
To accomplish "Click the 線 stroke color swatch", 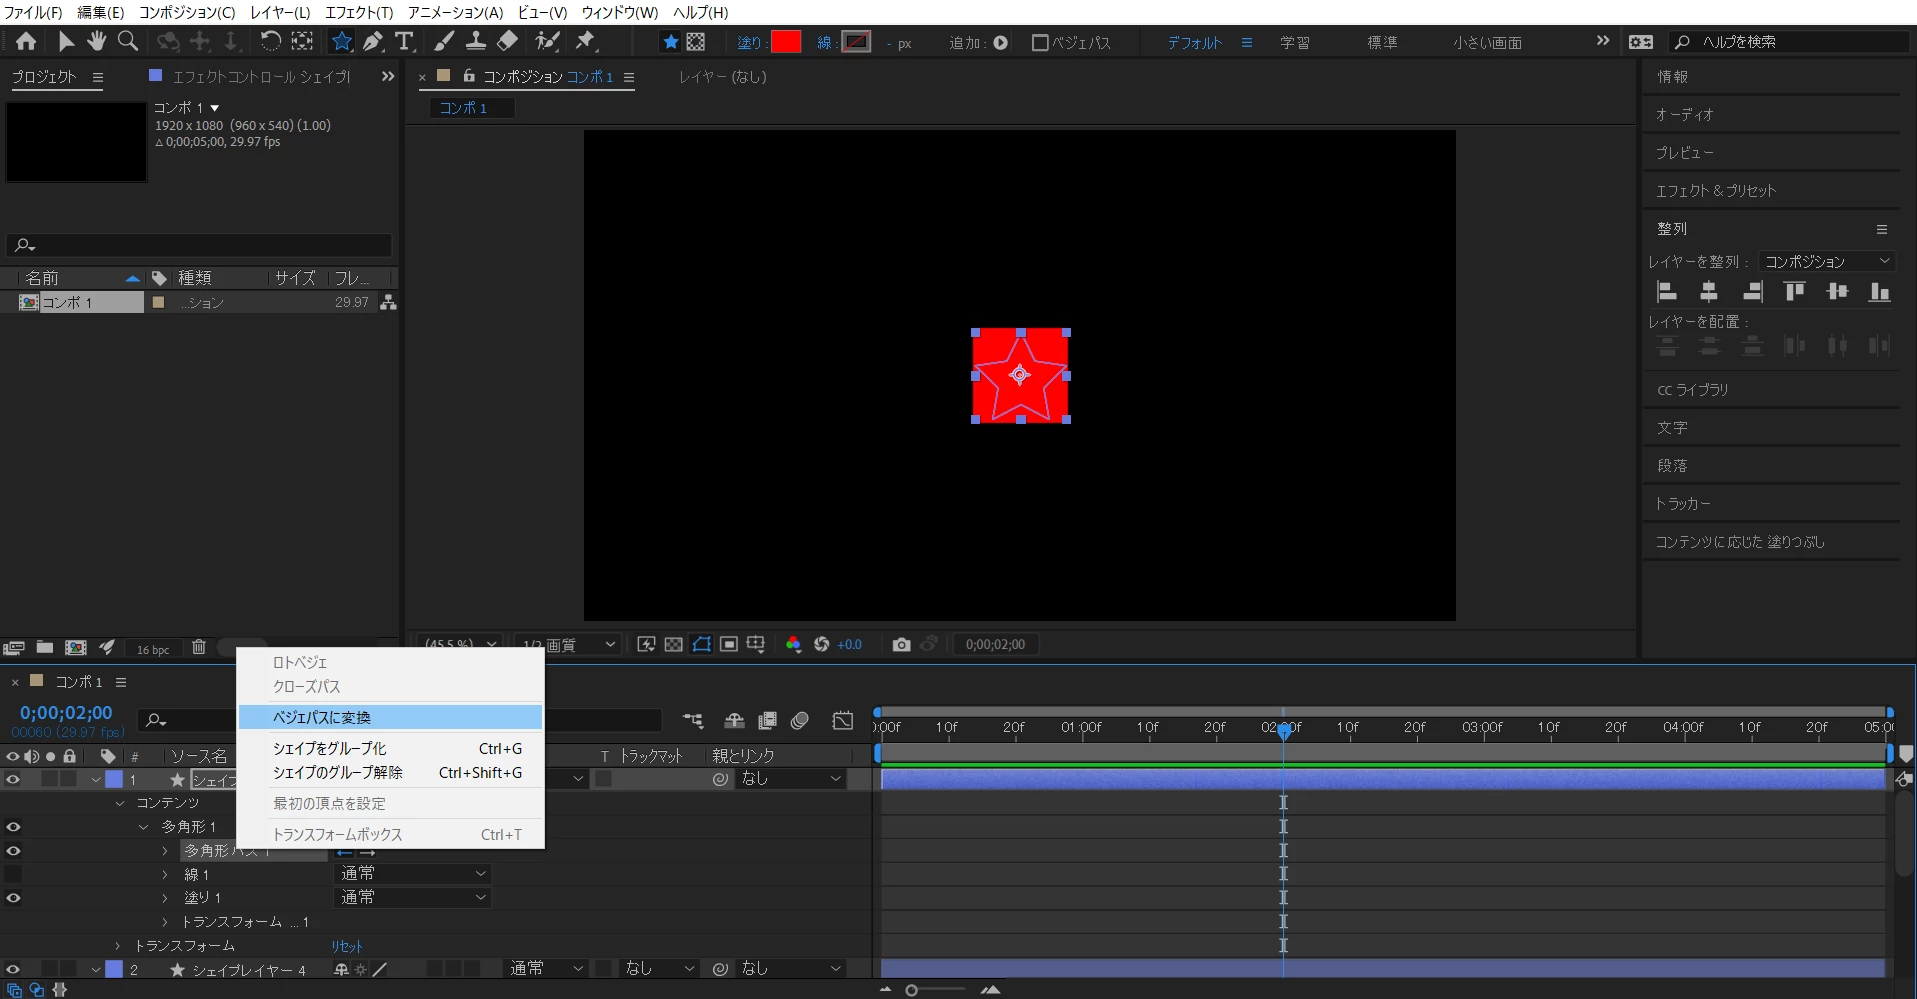I will 856,42.
